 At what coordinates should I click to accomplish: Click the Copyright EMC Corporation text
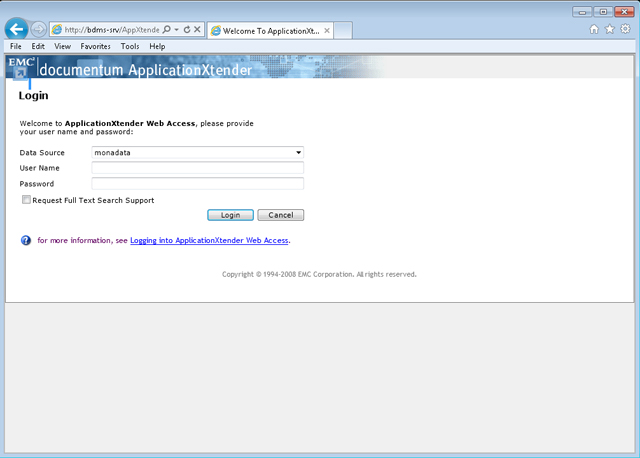point(319,274)
